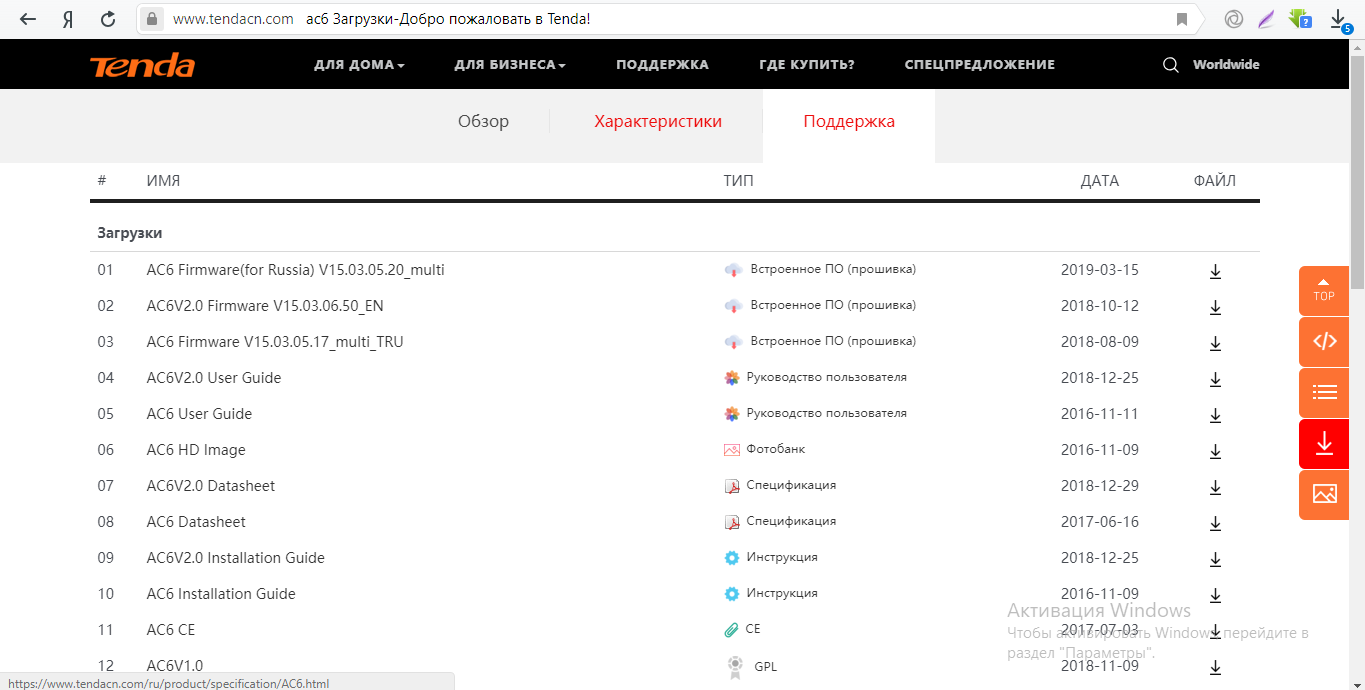The image size is (1365, 690).
Task: Bookmark this page in address bar
Action: click(x=1182, y=19)
